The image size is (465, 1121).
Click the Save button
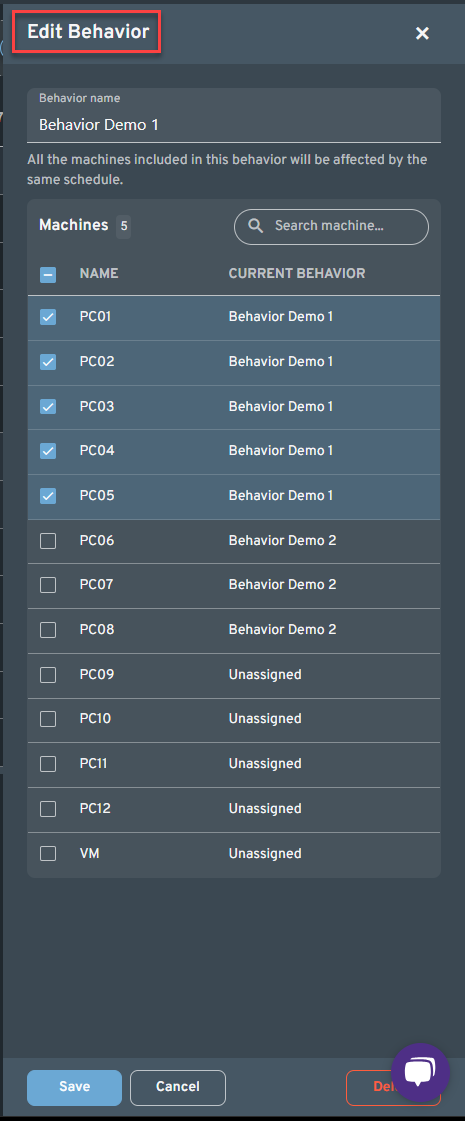[x=74, y=1087]
